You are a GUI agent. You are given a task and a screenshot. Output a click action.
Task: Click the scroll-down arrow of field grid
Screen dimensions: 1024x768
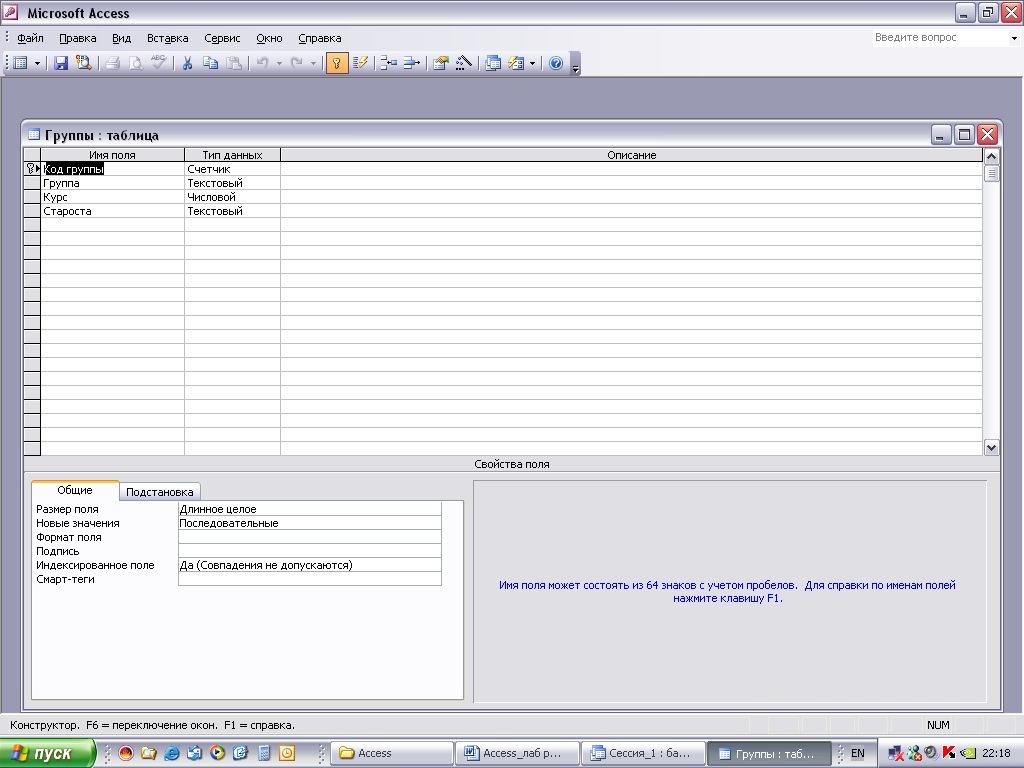pos(991,447)
